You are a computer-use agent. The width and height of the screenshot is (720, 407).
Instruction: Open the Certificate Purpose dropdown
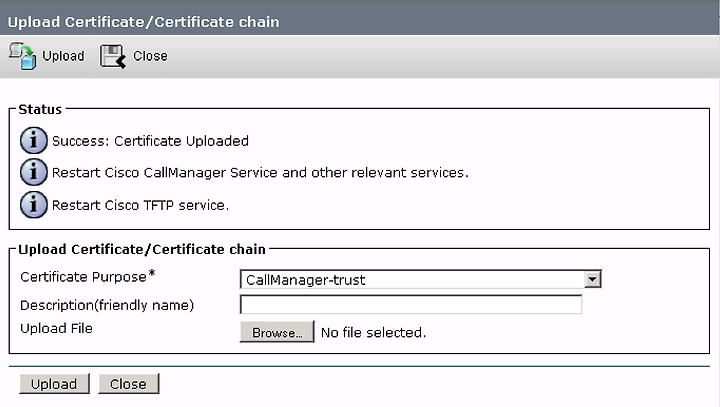(x=421, y=279)
